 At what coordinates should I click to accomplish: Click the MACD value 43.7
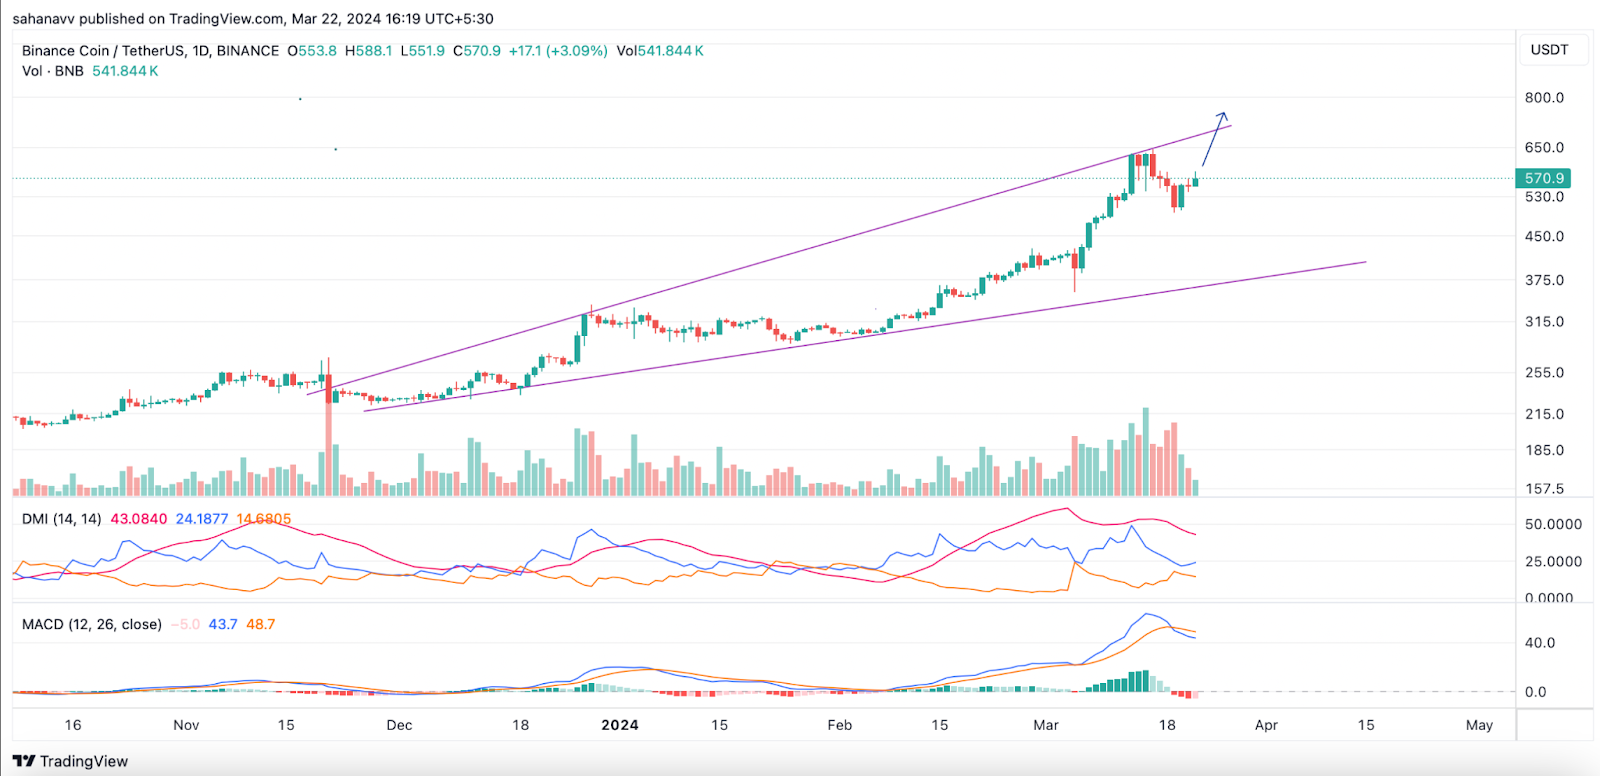click(x=223, y=624)
